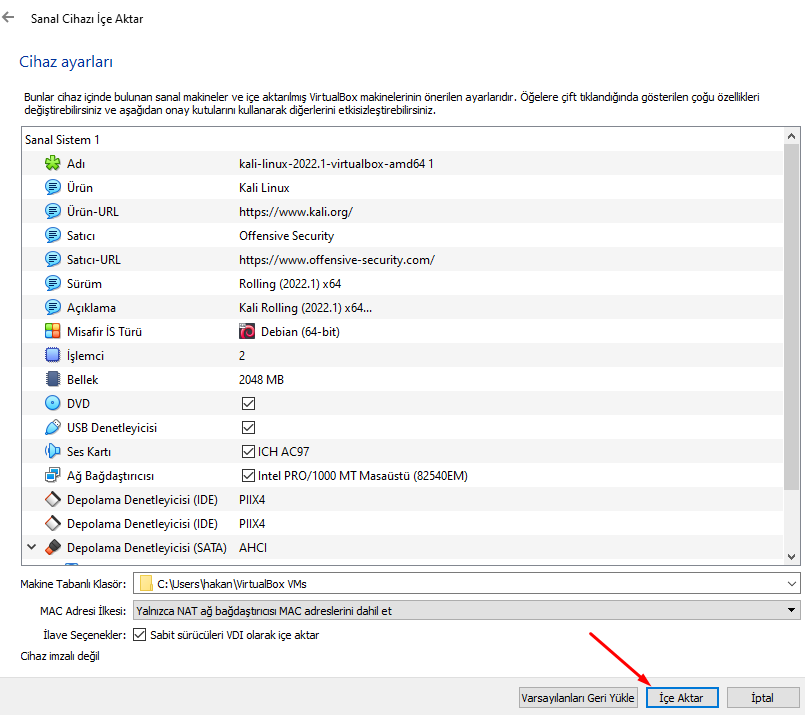Toggle Sabit sürücüleri VDI olarak içe aktar
Screen dimensions: 805x715
tap(140, 634)
